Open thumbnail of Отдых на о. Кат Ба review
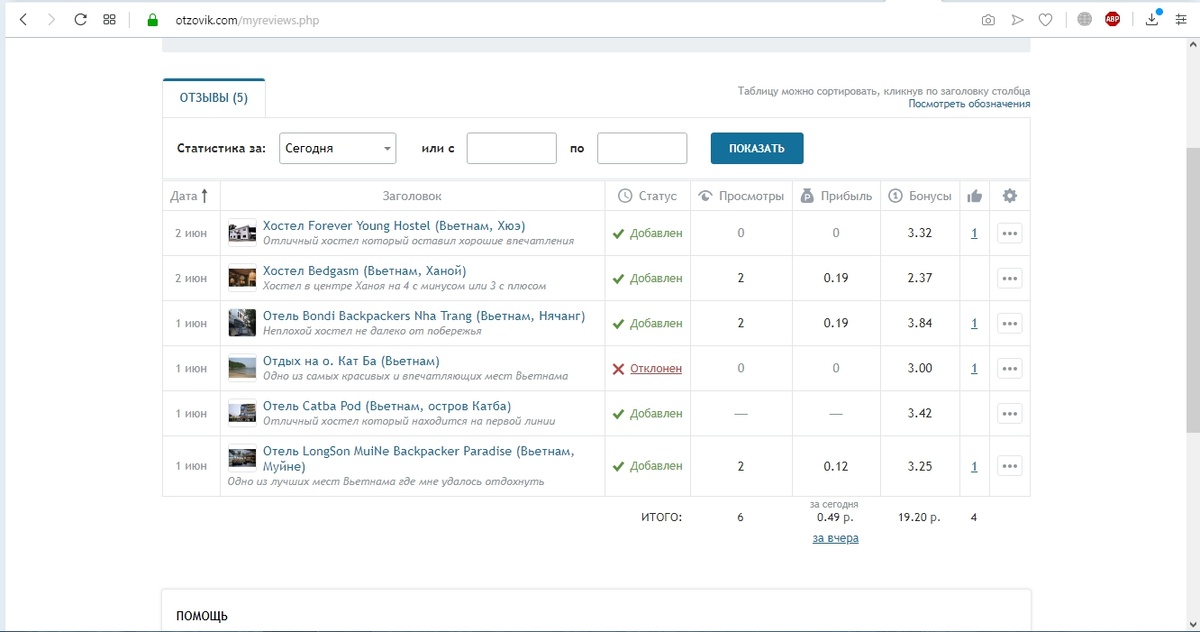Screen dimensions: 1200x632 pos(242,368)
